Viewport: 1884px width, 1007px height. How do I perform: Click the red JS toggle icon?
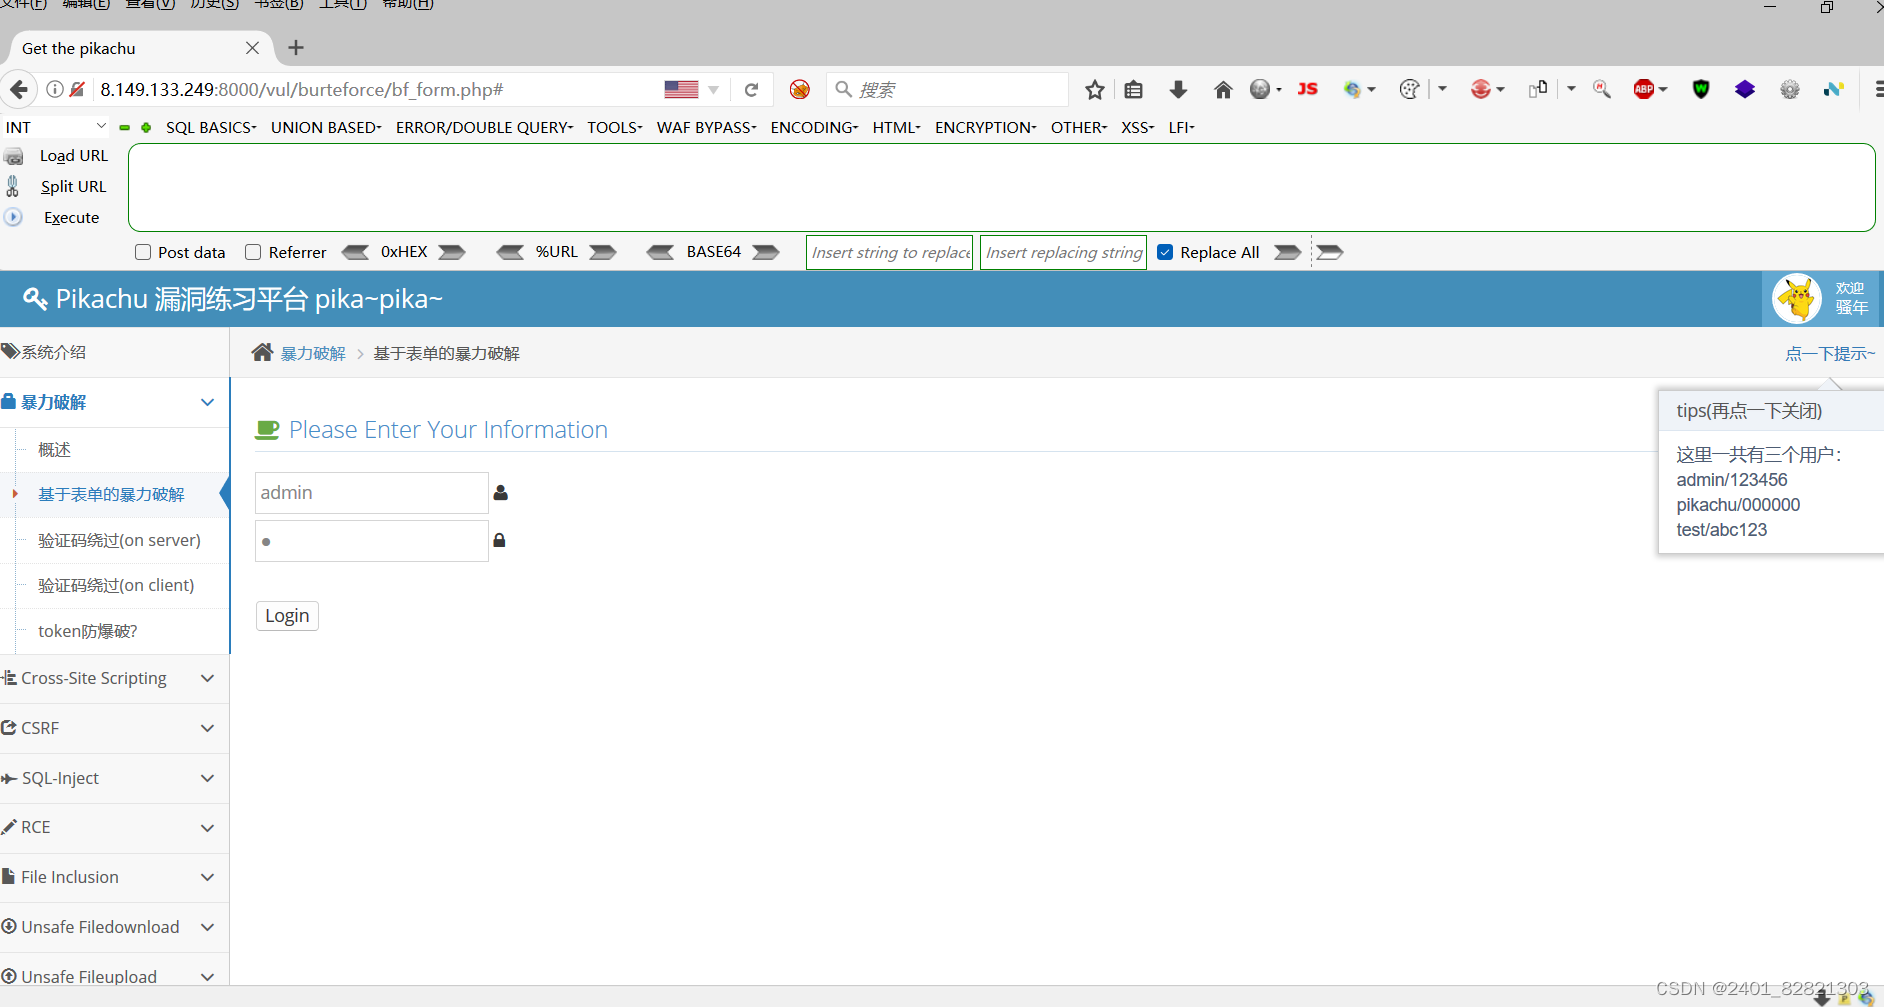point(1307,89)
